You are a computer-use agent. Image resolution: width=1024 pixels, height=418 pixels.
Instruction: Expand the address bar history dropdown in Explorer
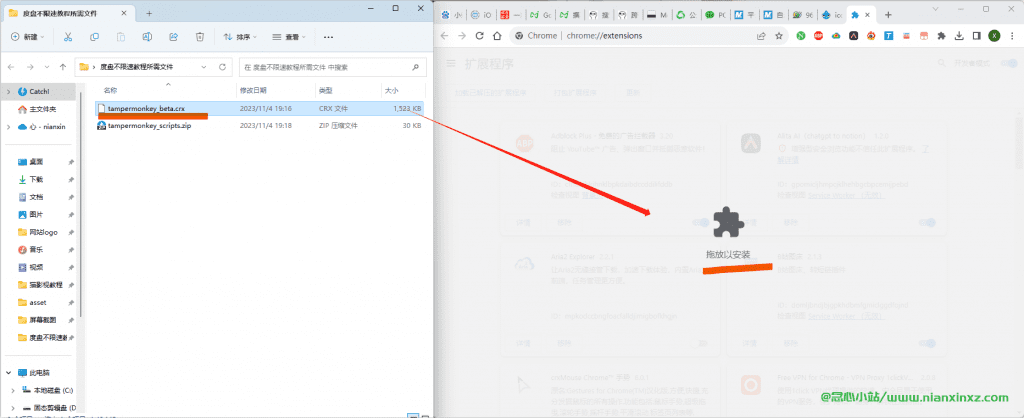(x=204, y=67)
